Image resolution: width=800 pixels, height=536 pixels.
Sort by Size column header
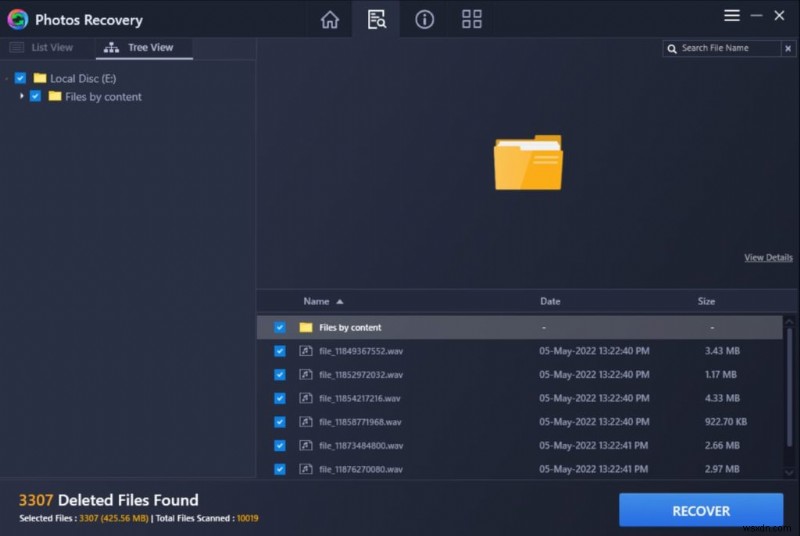click(x=706, y=301)
